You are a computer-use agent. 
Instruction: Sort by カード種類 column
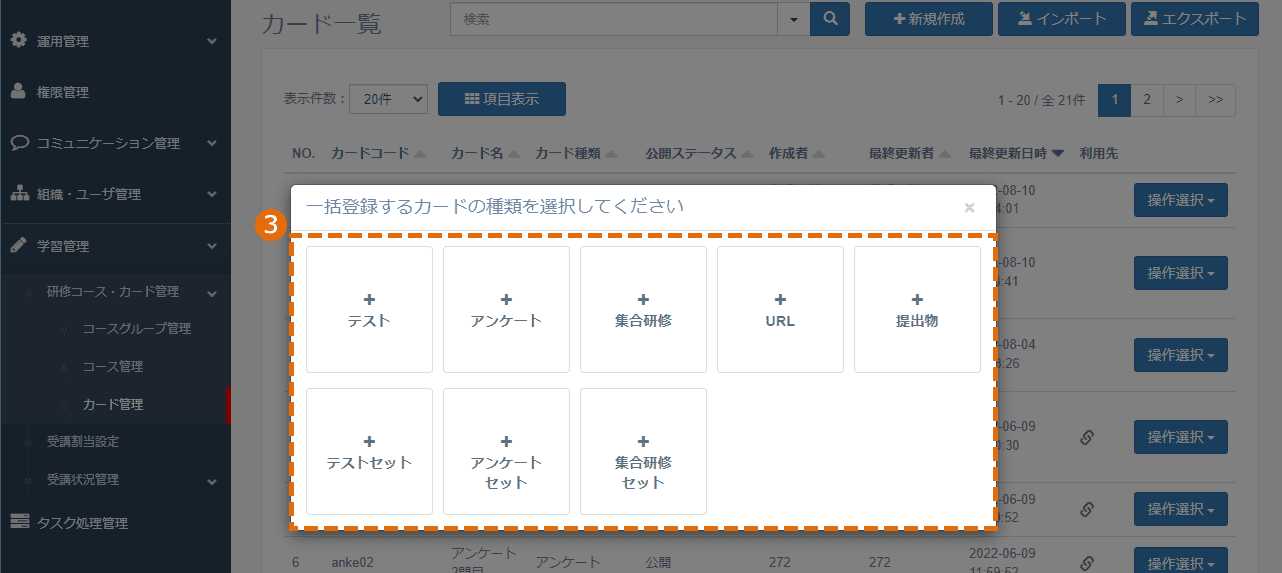(x=576, y=154)
